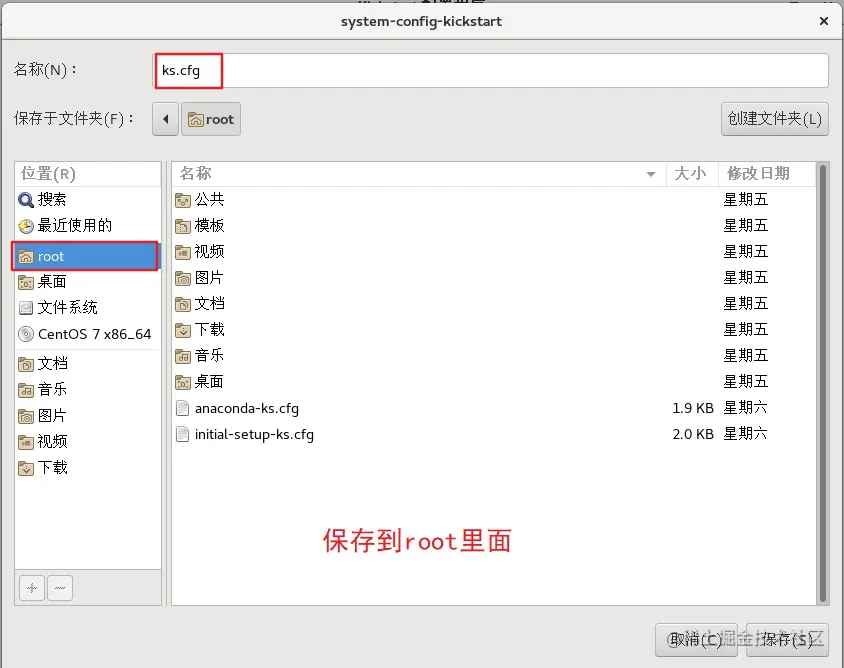Select the 模板 folder in the file list
The width and height of the screenshot is (844, 668).
[494, 226]
